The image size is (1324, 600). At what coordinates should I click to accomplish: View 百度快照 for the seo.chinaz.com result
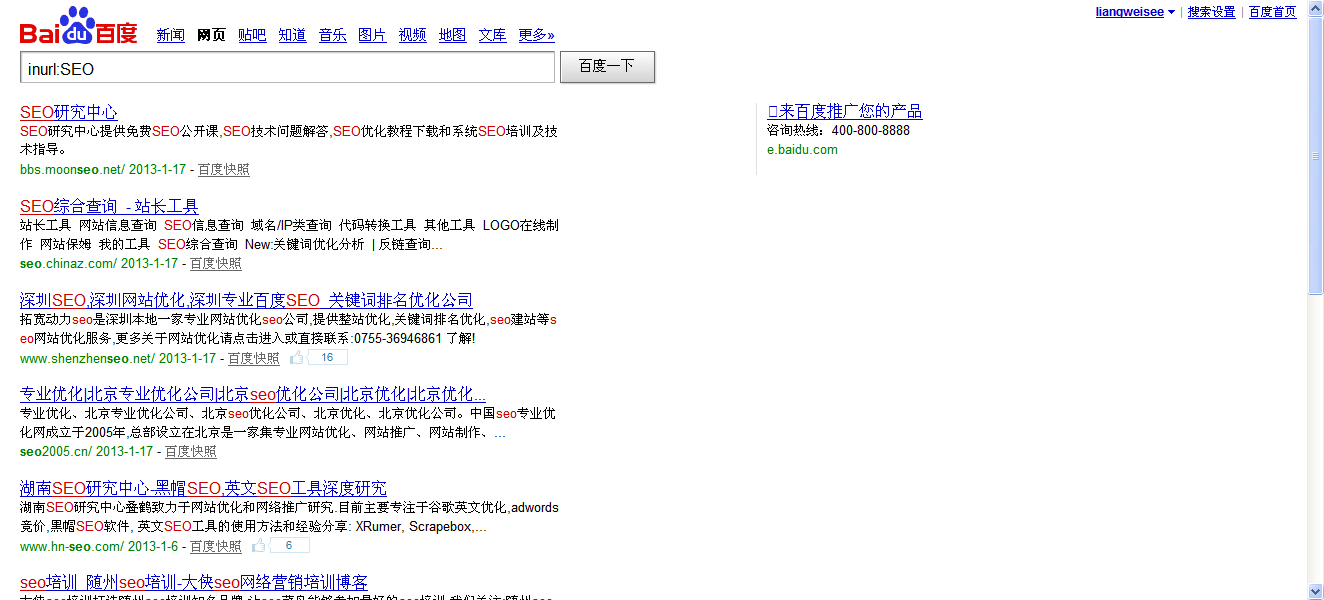click(x=216, y=264)
